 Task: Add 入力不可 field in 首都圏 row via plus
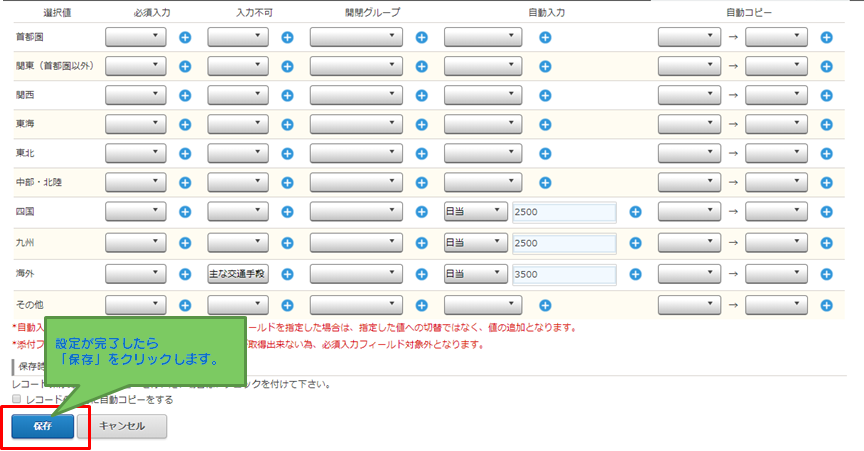click(x=287, y=37)
